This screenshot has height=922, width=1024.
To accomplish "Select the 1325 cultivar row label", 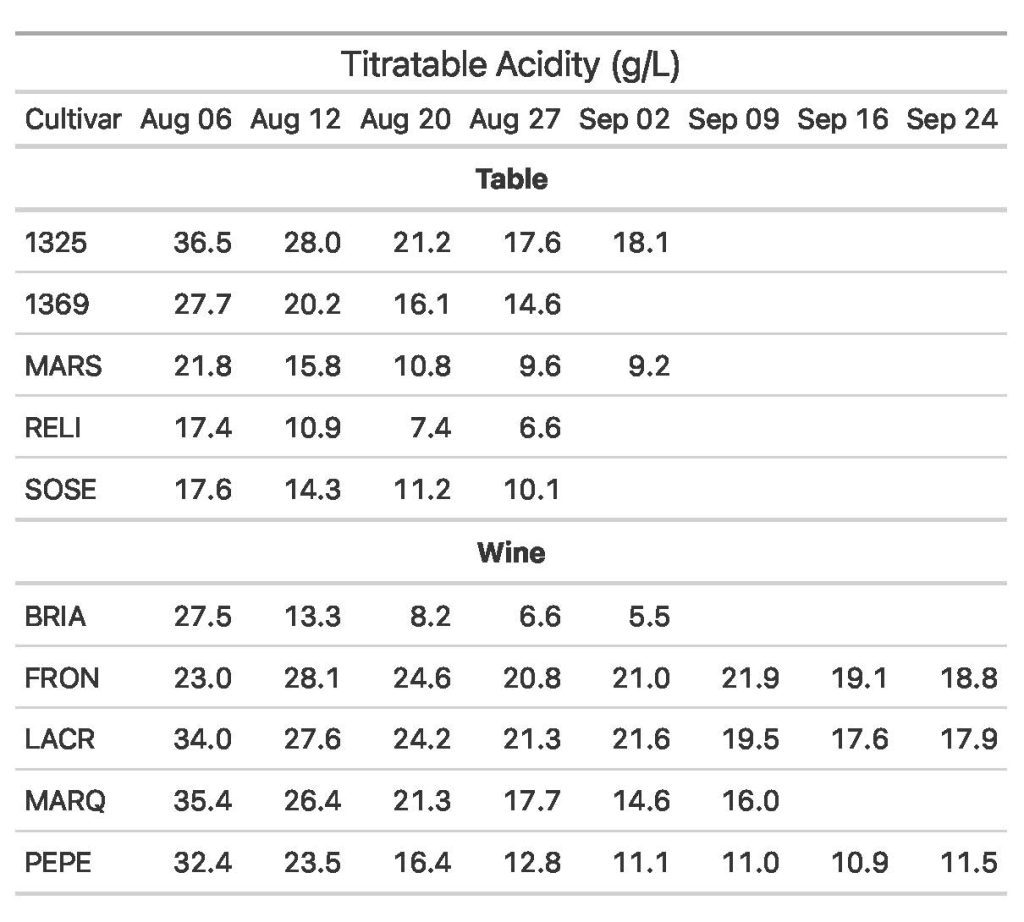I will (56, 243).
